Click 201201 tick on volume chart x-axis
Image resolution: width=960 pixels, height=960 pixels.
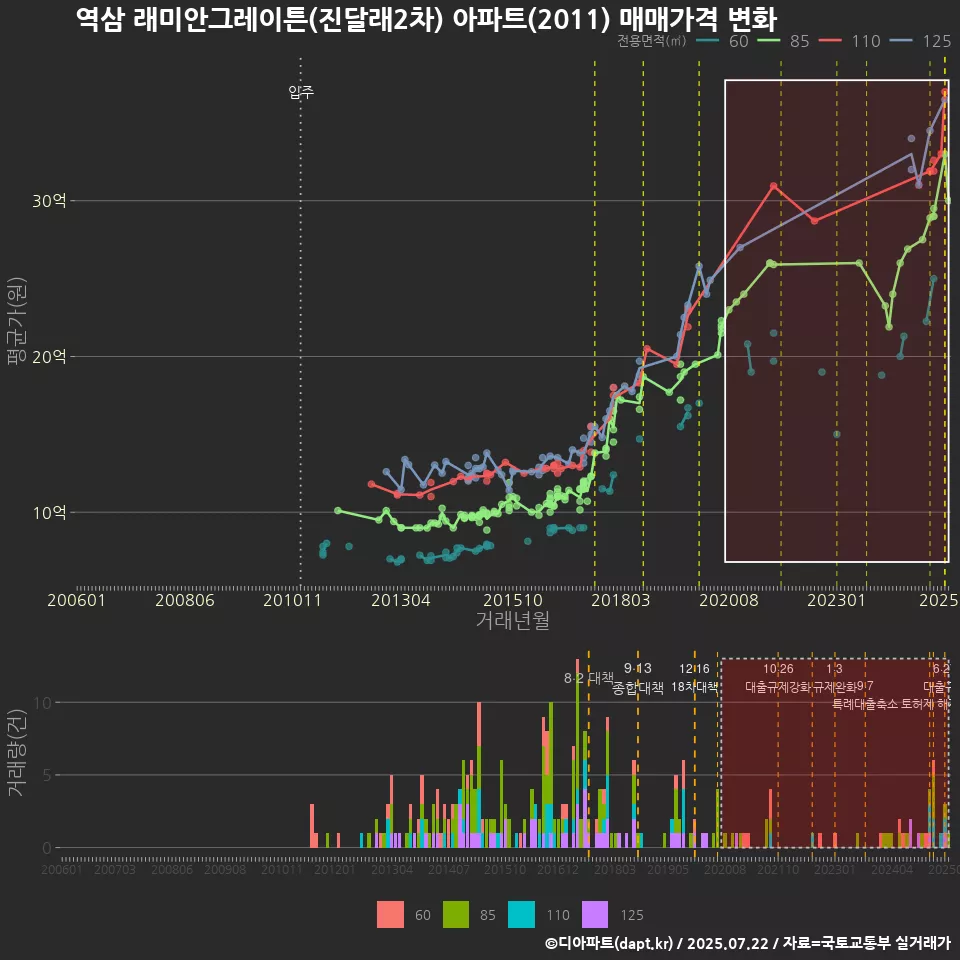pyautogui.click(x=335, y=869)
